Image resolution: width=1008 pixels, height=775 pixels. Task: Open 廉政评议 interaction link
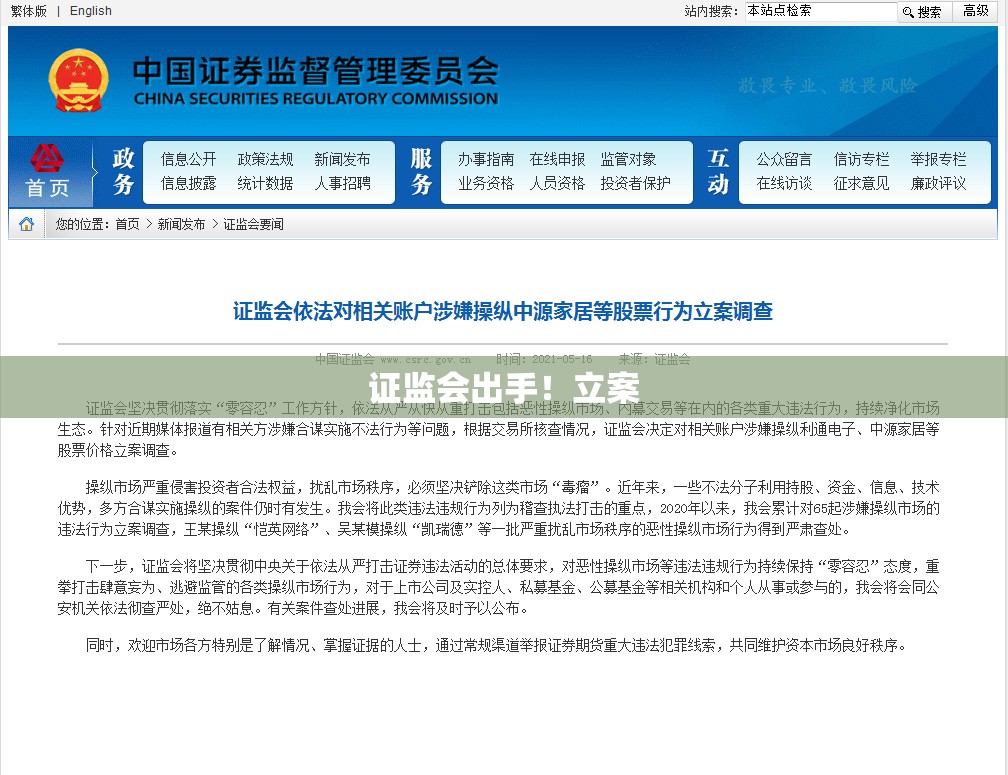(938, 183)
